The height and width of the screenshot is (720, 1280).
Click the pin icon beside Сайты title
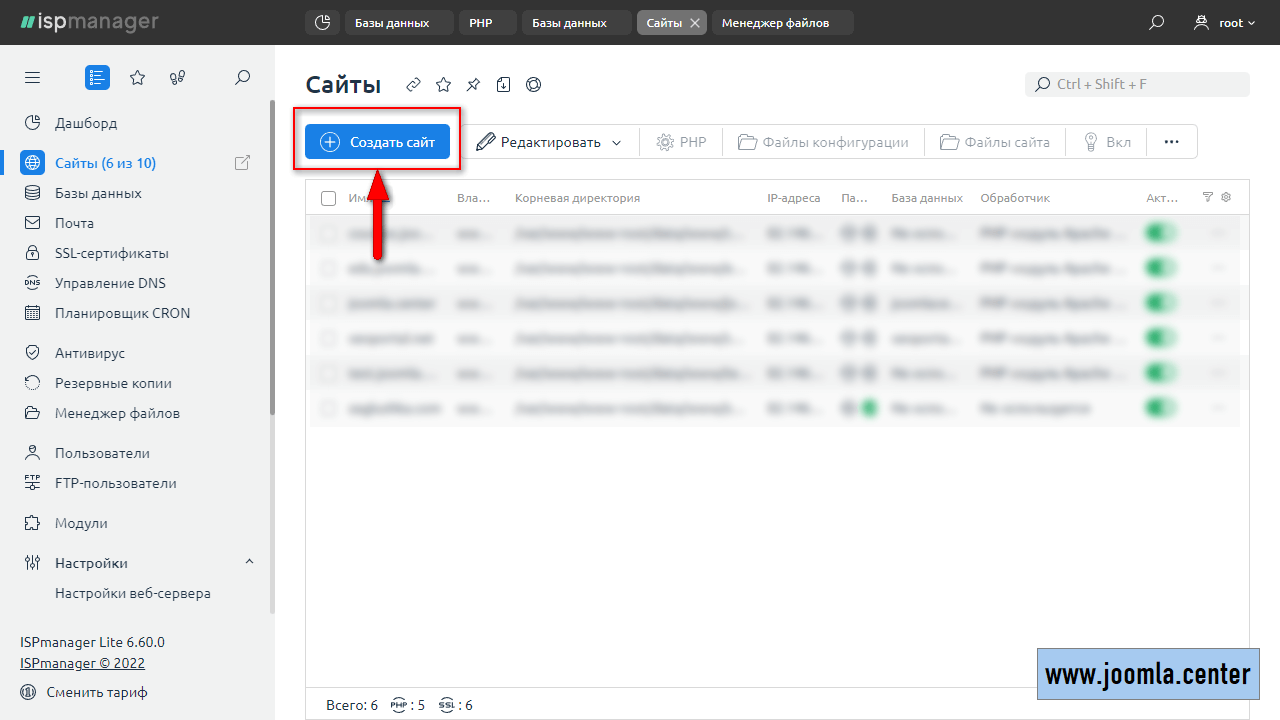tap(474, 85)
